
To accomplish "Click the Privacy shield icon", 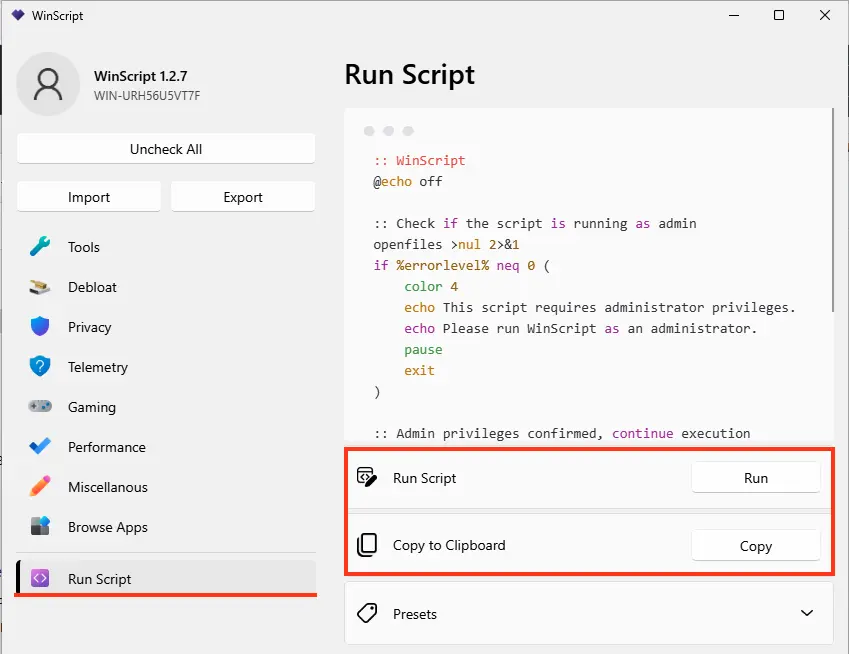I will click(40, 326).
